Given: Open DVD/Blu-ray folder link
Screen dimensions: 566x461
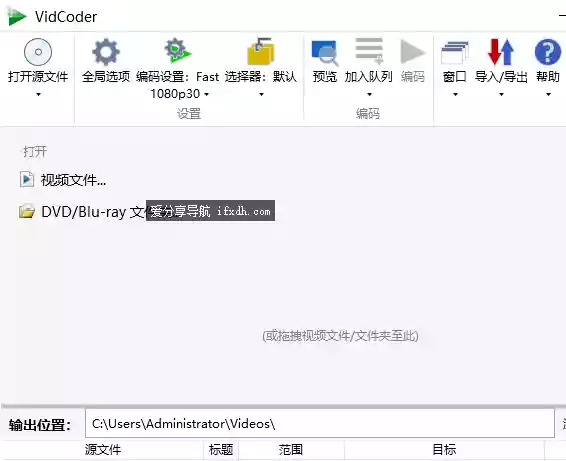Looking at the screenshot, I should tap(93, 212).
